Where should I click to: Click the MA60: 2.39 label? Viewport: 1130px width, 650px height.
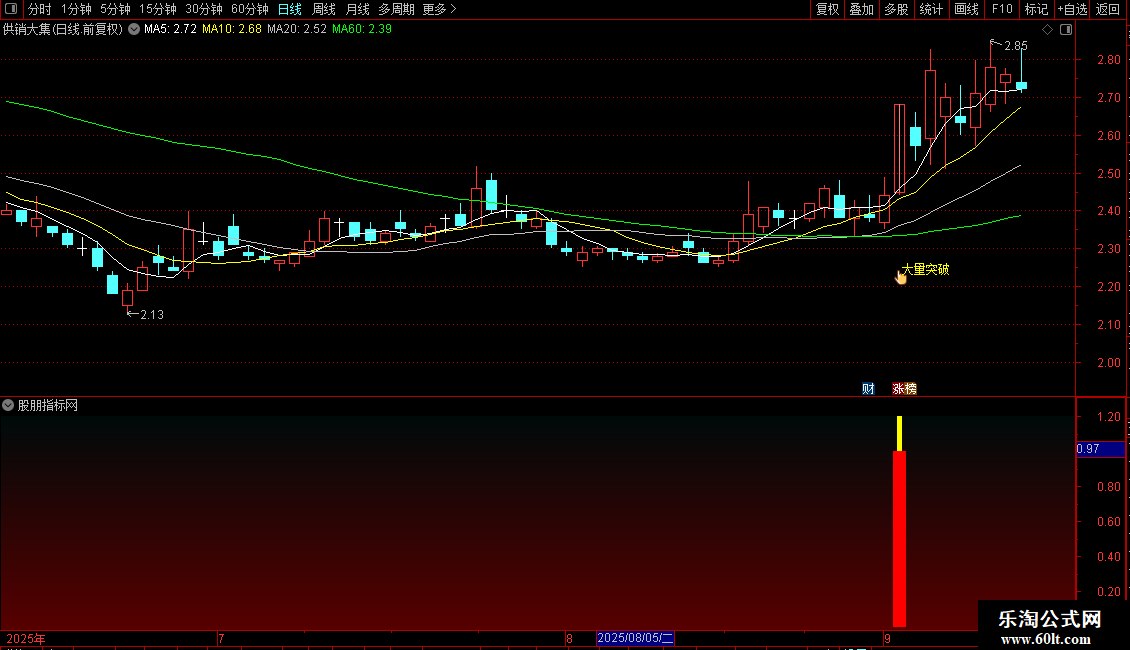[362, 30]
